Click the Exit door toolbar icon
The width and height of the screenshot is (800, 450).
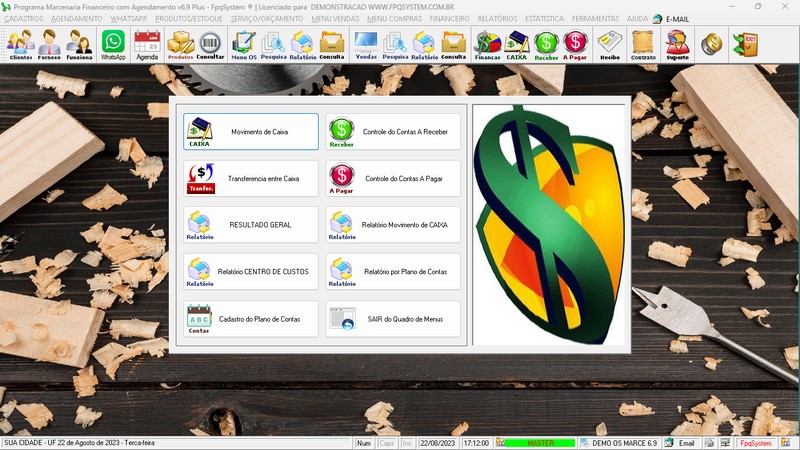tap(745, 45)
